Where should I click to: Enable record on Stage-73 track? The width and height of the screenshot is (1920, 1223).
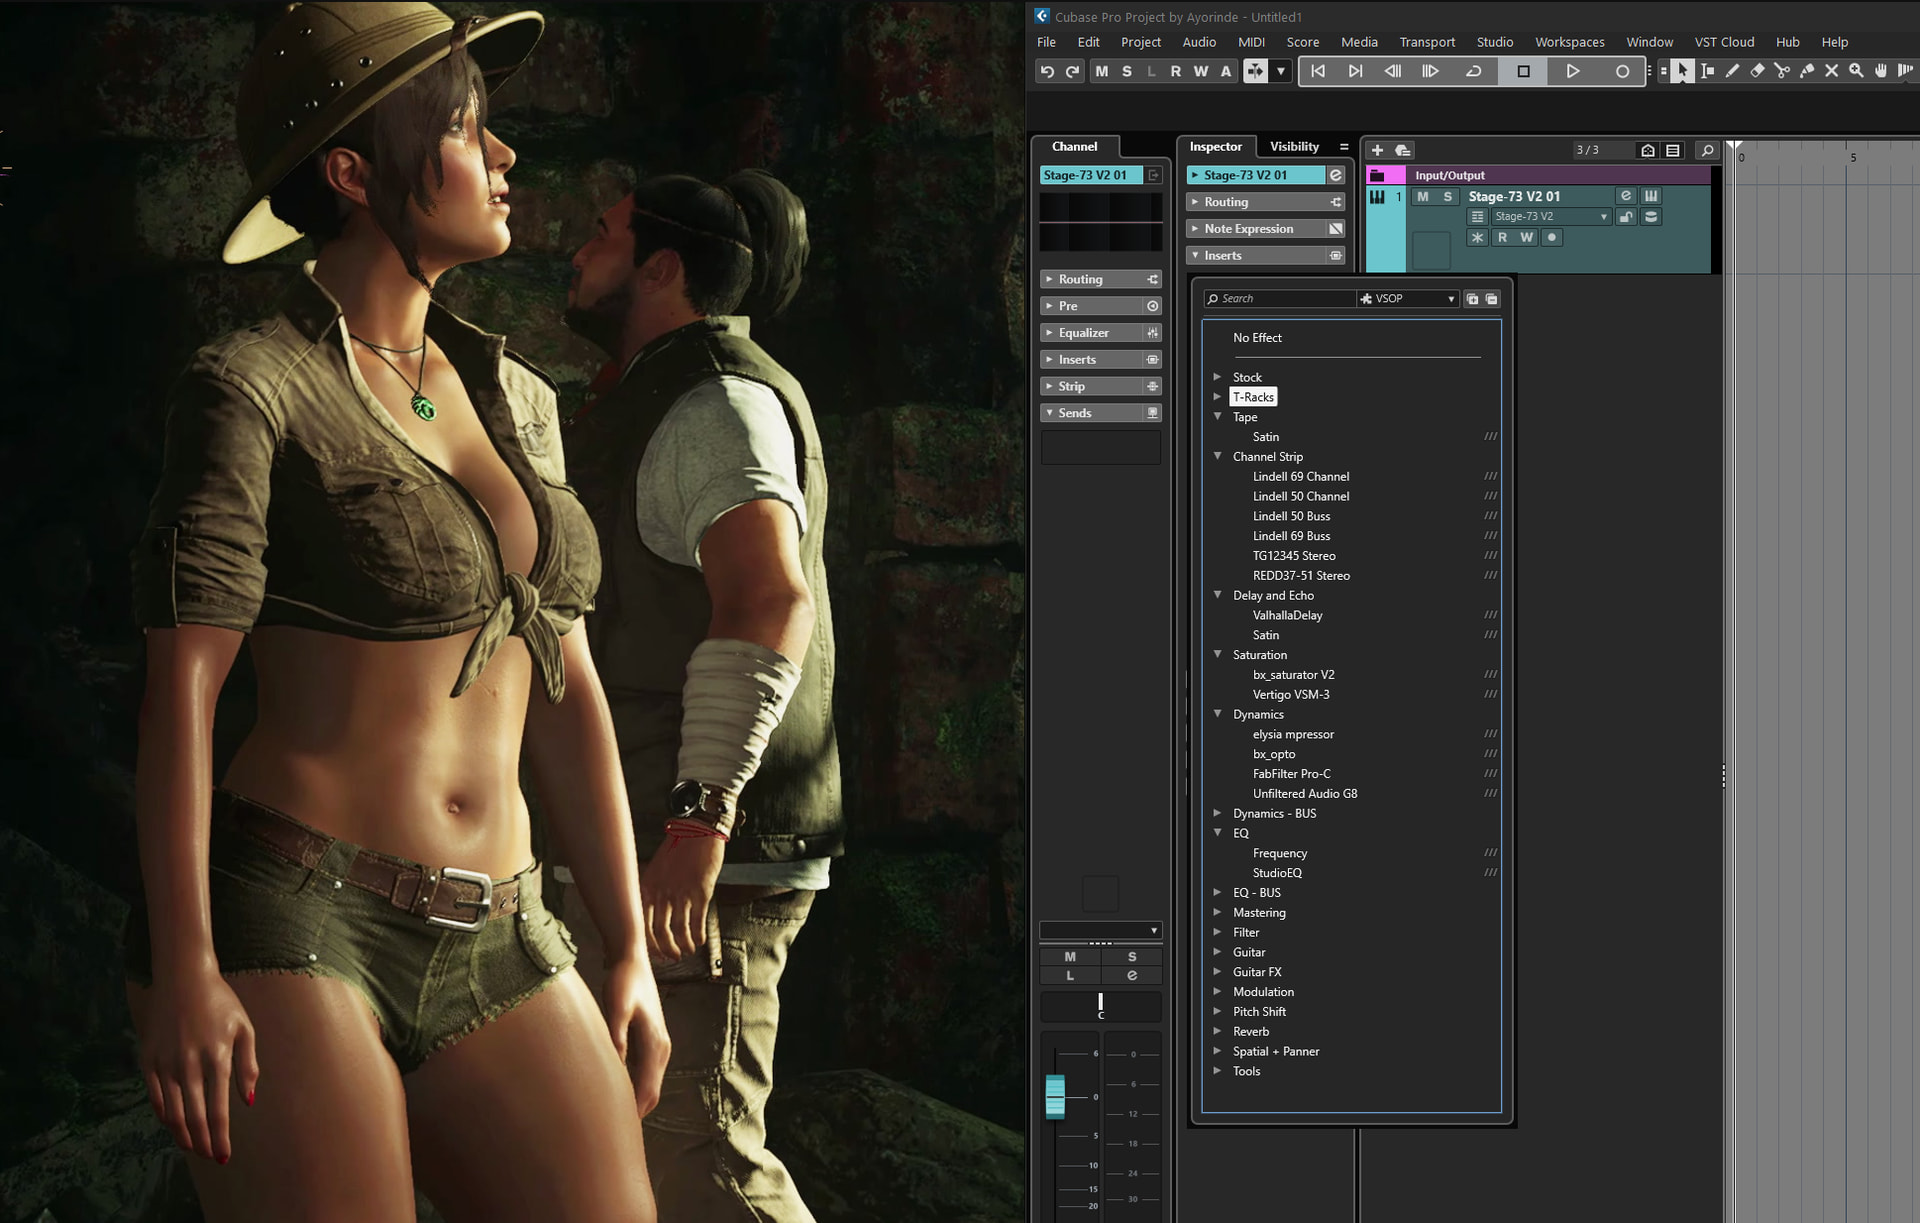1551,238
